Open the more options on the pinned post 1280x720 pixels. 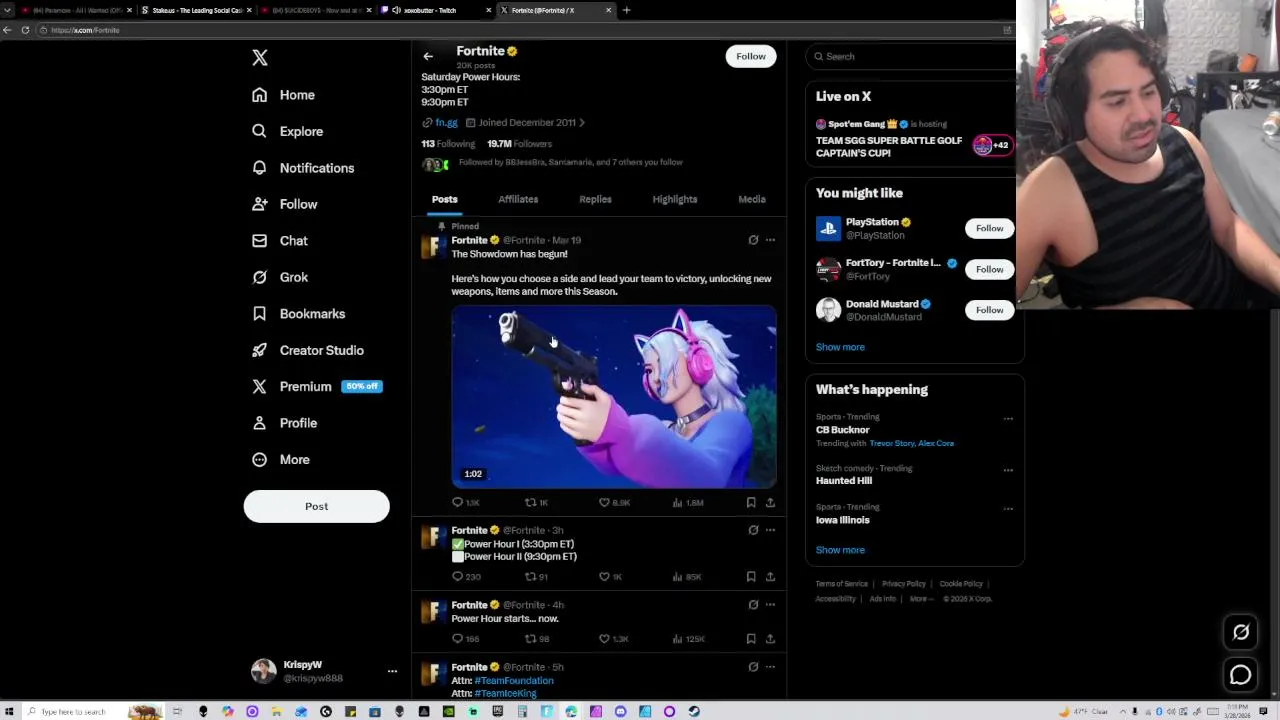point(770,240)
